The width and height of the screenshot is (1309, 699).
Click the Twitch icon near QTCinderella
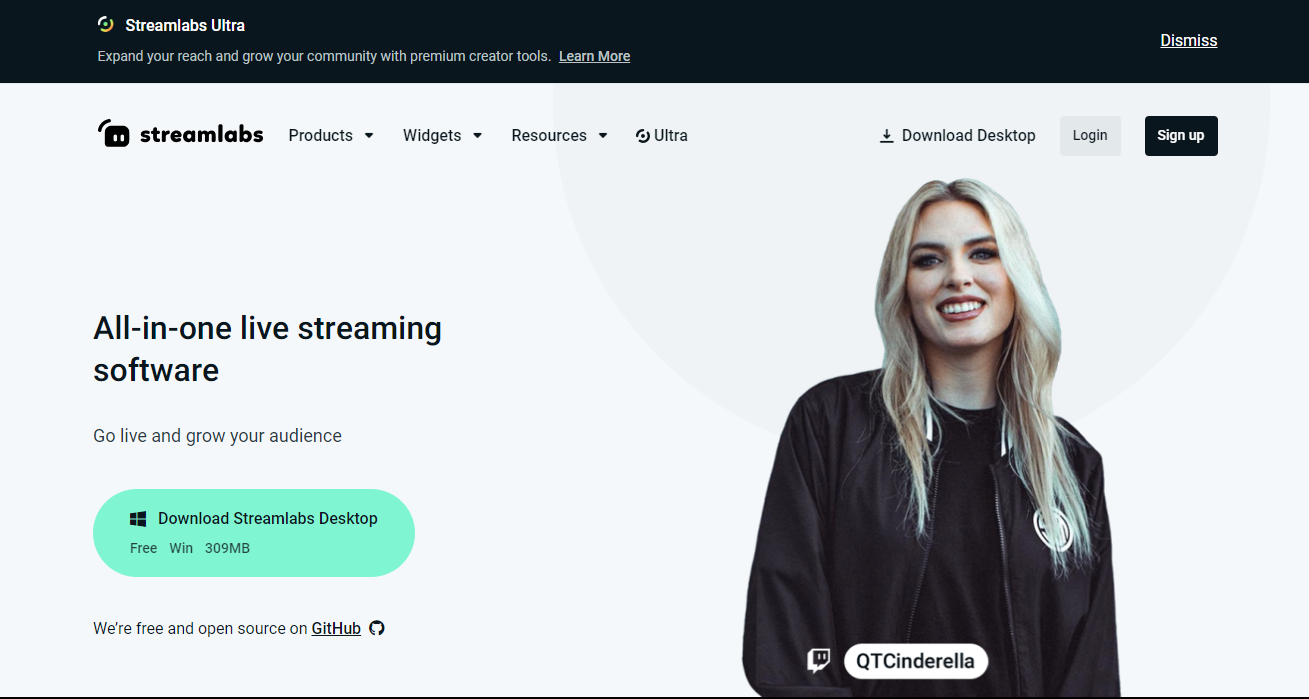coord(819,660)
